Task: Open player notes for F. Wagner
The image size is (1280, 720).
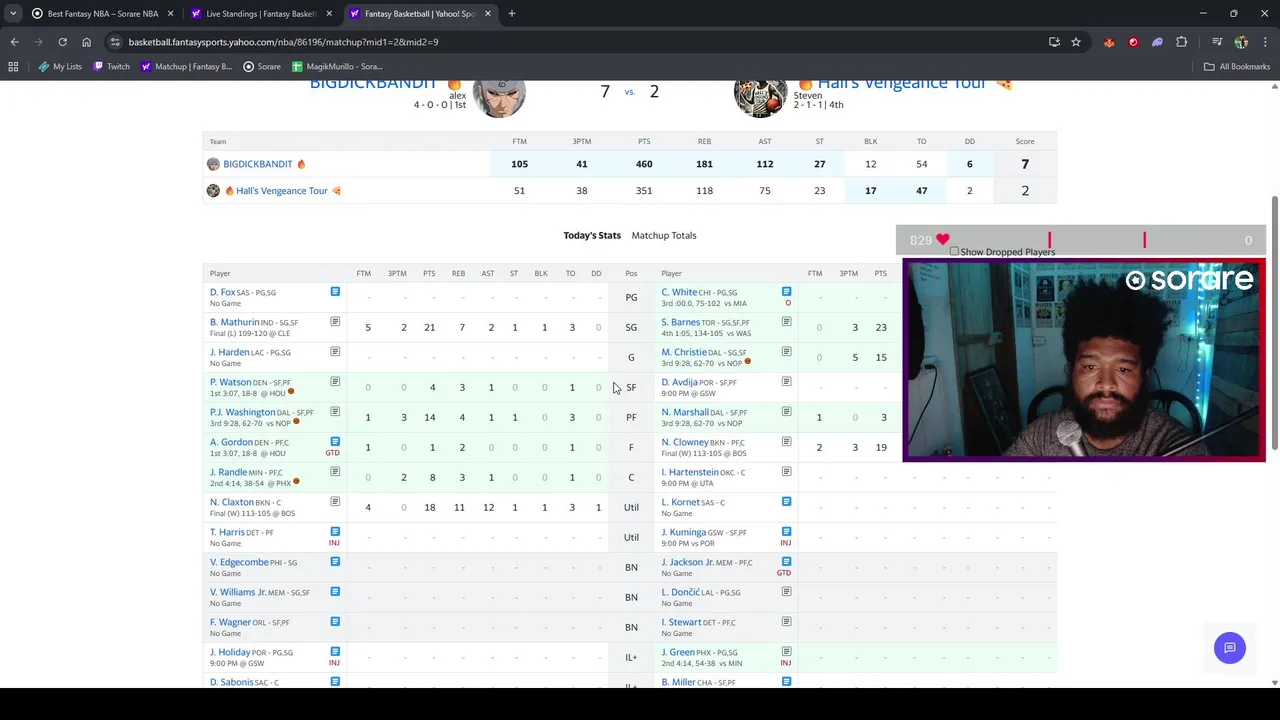Action: pyautogui.click(x=335, y=622)
